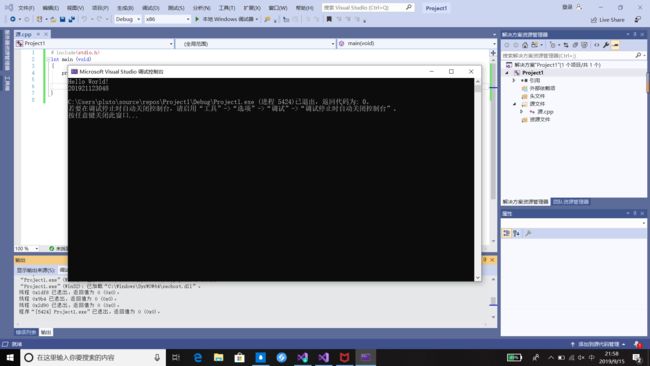Expand the 引用 references node
650x366 pixels.
coord(514,80)
